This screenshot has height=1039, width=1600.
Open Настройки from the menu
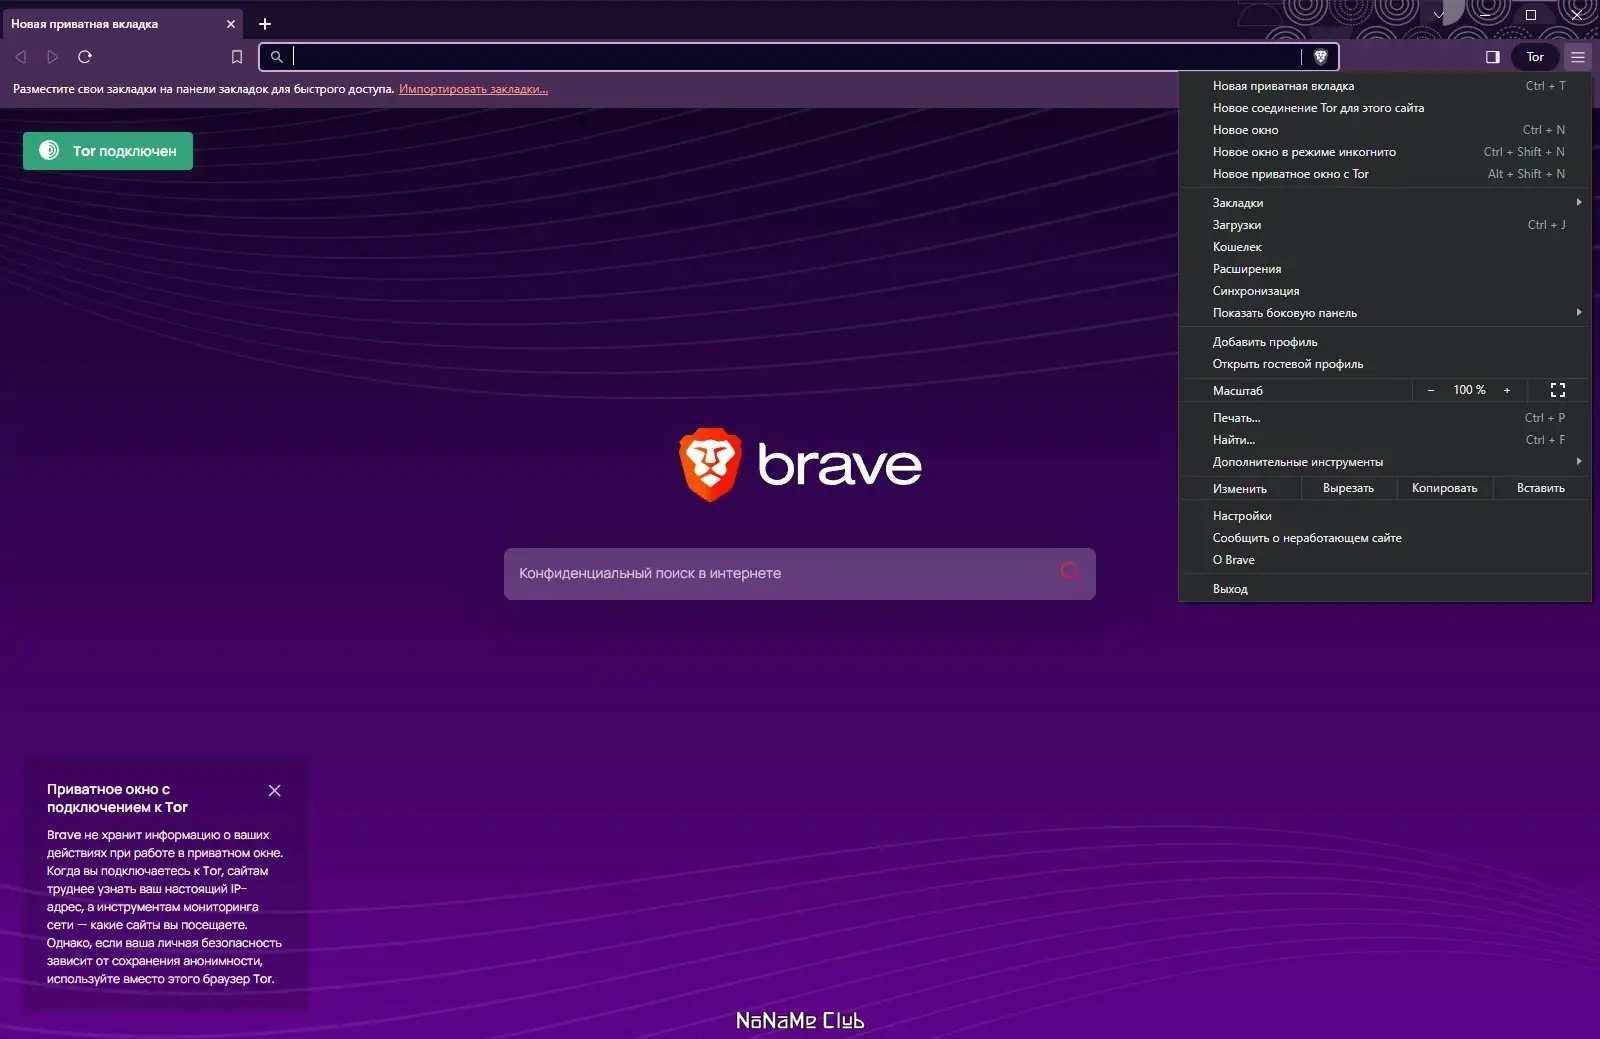(x=1385, y=516)
